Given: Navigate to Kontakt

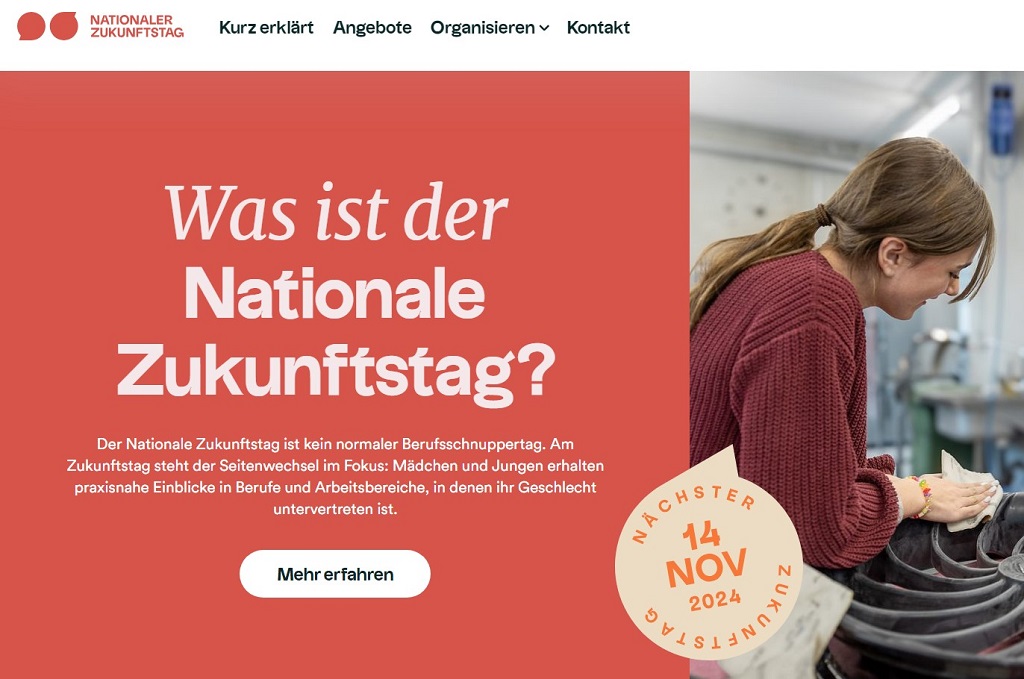Looking at the screenshot, I should 598,27.
